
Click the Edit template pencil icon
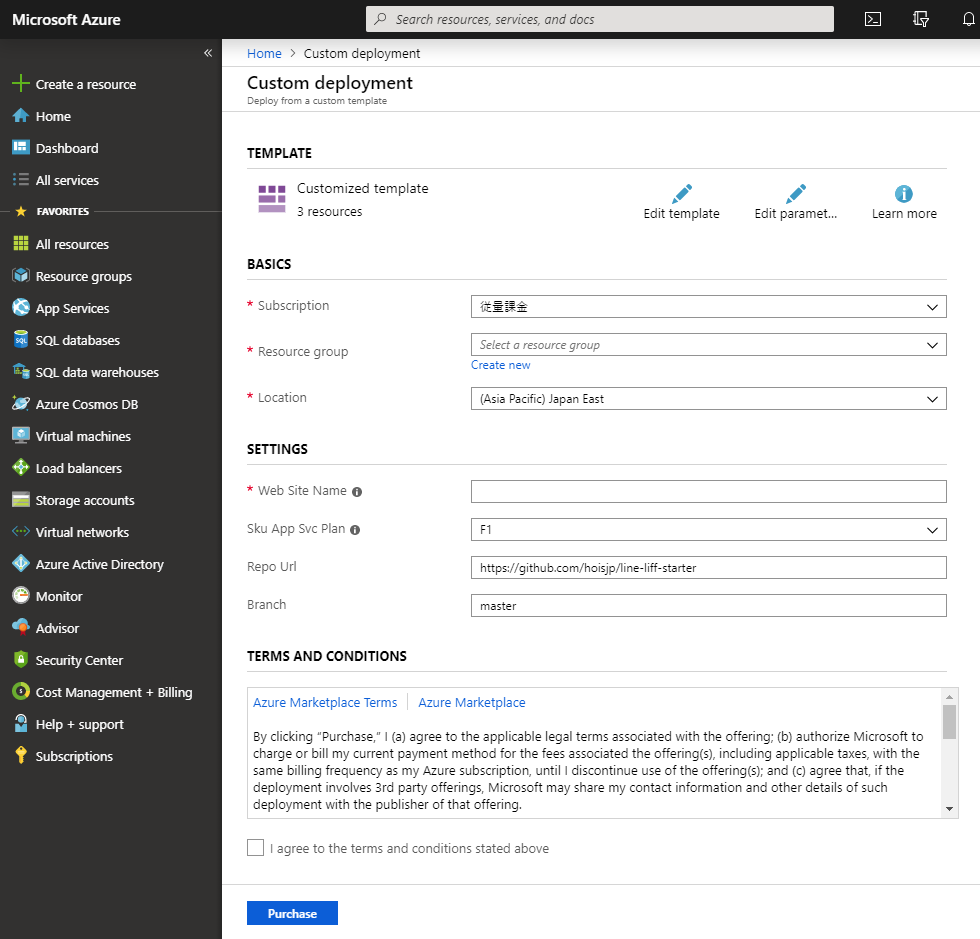pos(682,194)
